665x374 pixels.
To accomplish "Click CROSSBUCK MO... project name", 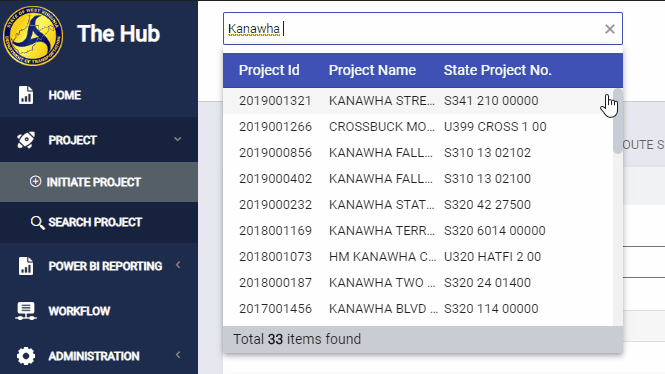I will click(382, 127).
